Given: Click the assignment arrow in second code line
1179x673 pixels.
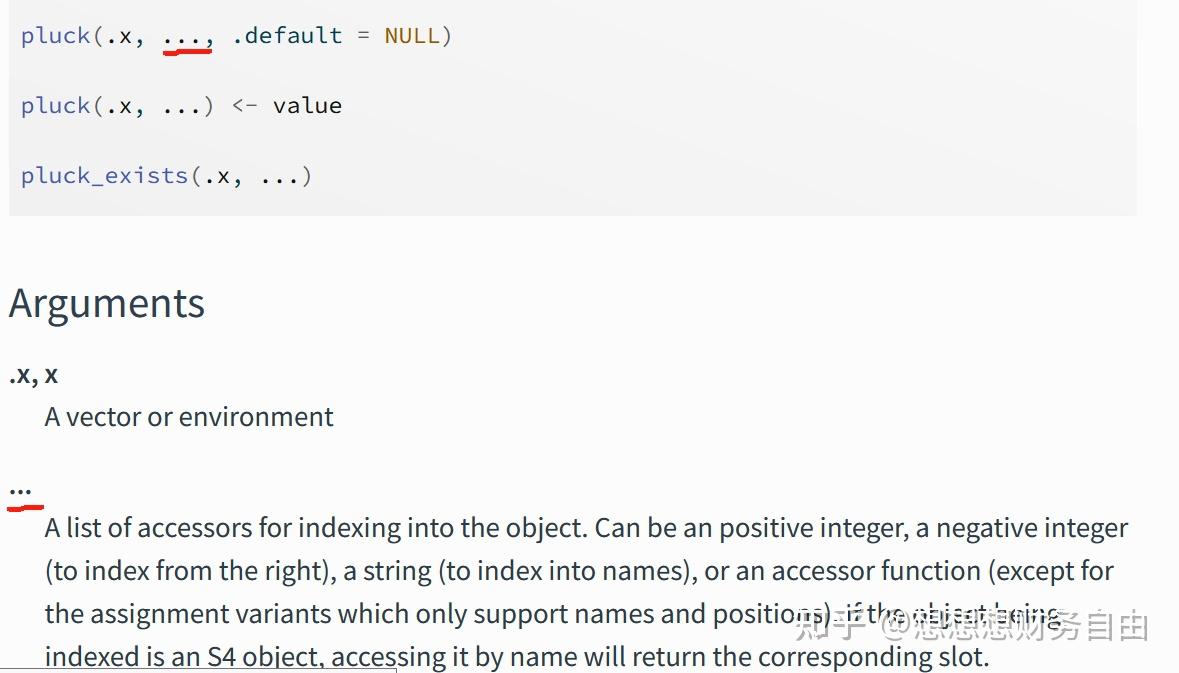Looking at the screenshot, I should 244,106.
